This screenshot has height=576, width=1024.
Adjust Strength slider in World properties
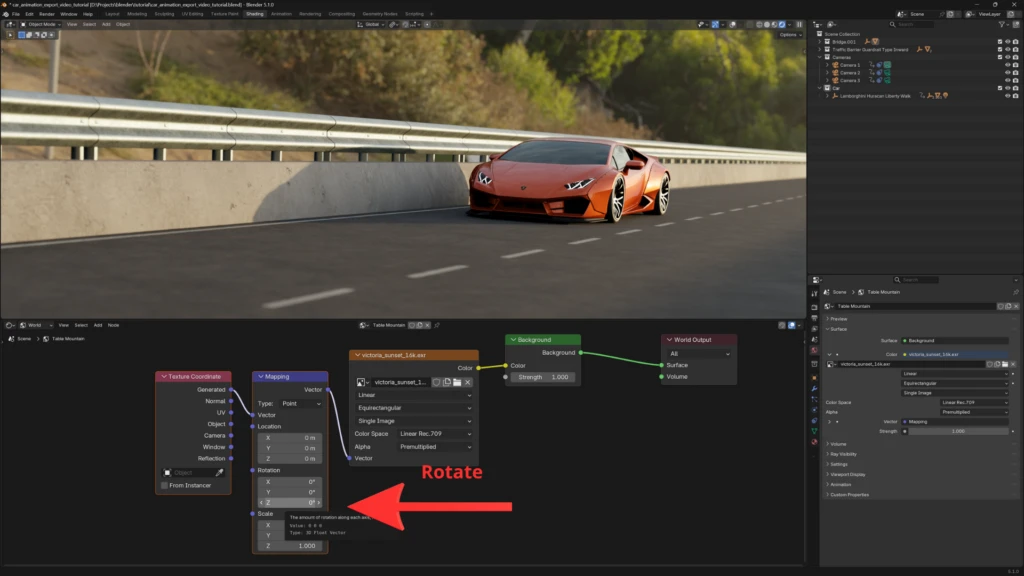click(957, 431)
